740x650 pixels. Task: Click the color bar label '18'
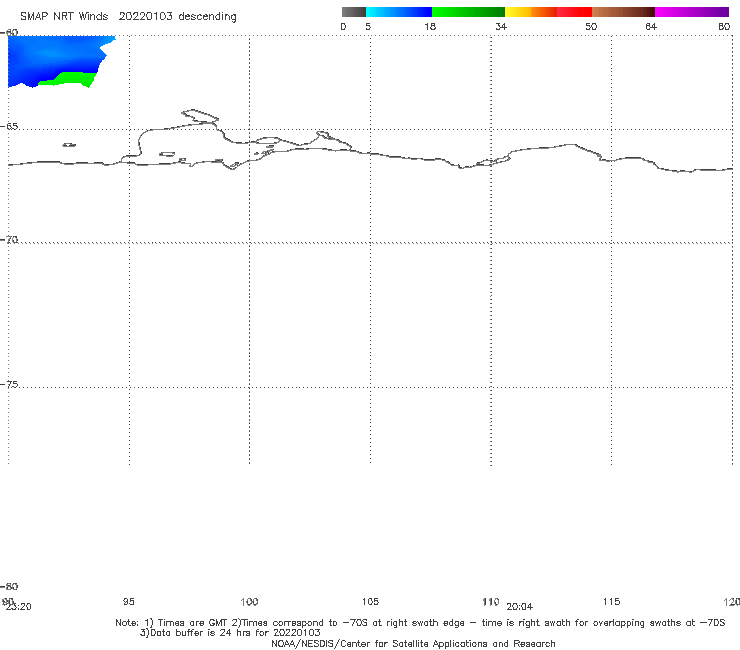(430, 26)
